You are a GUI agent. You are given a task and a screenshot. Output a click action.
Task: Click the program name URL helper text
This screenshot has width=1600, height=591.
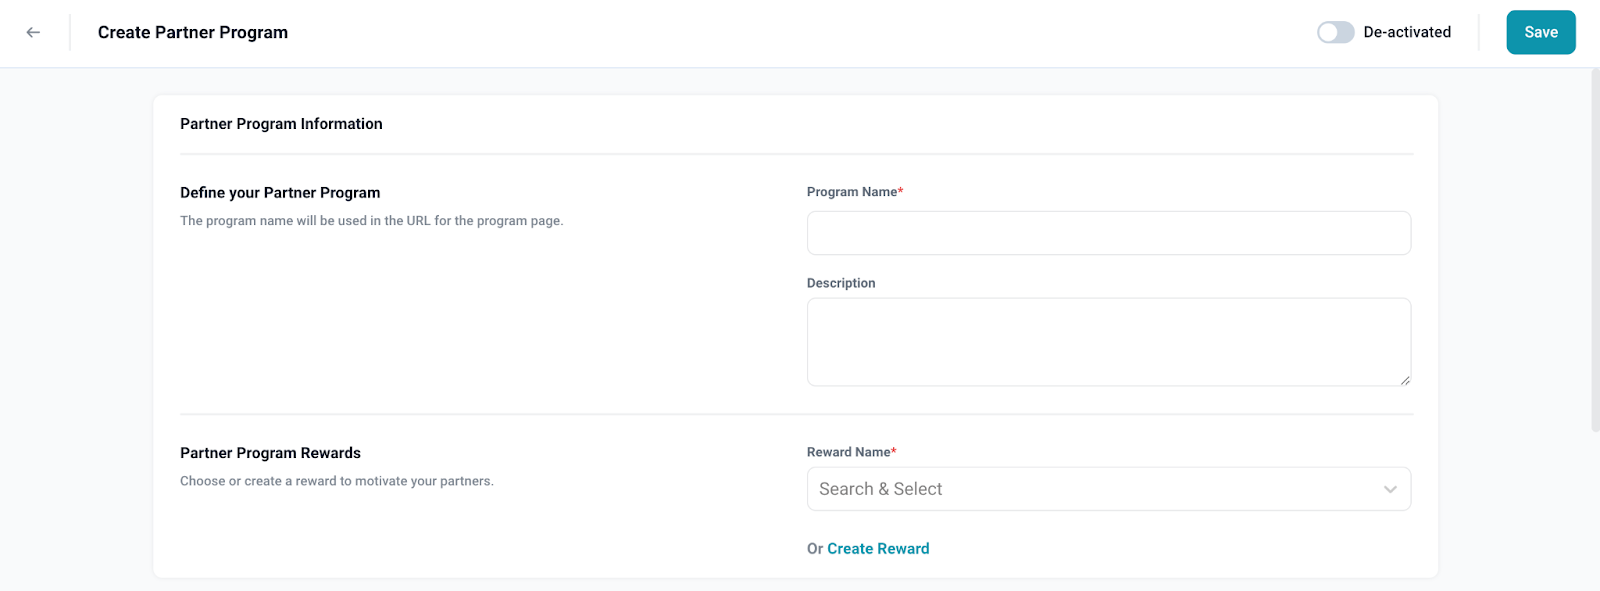(x=371, y=221)
